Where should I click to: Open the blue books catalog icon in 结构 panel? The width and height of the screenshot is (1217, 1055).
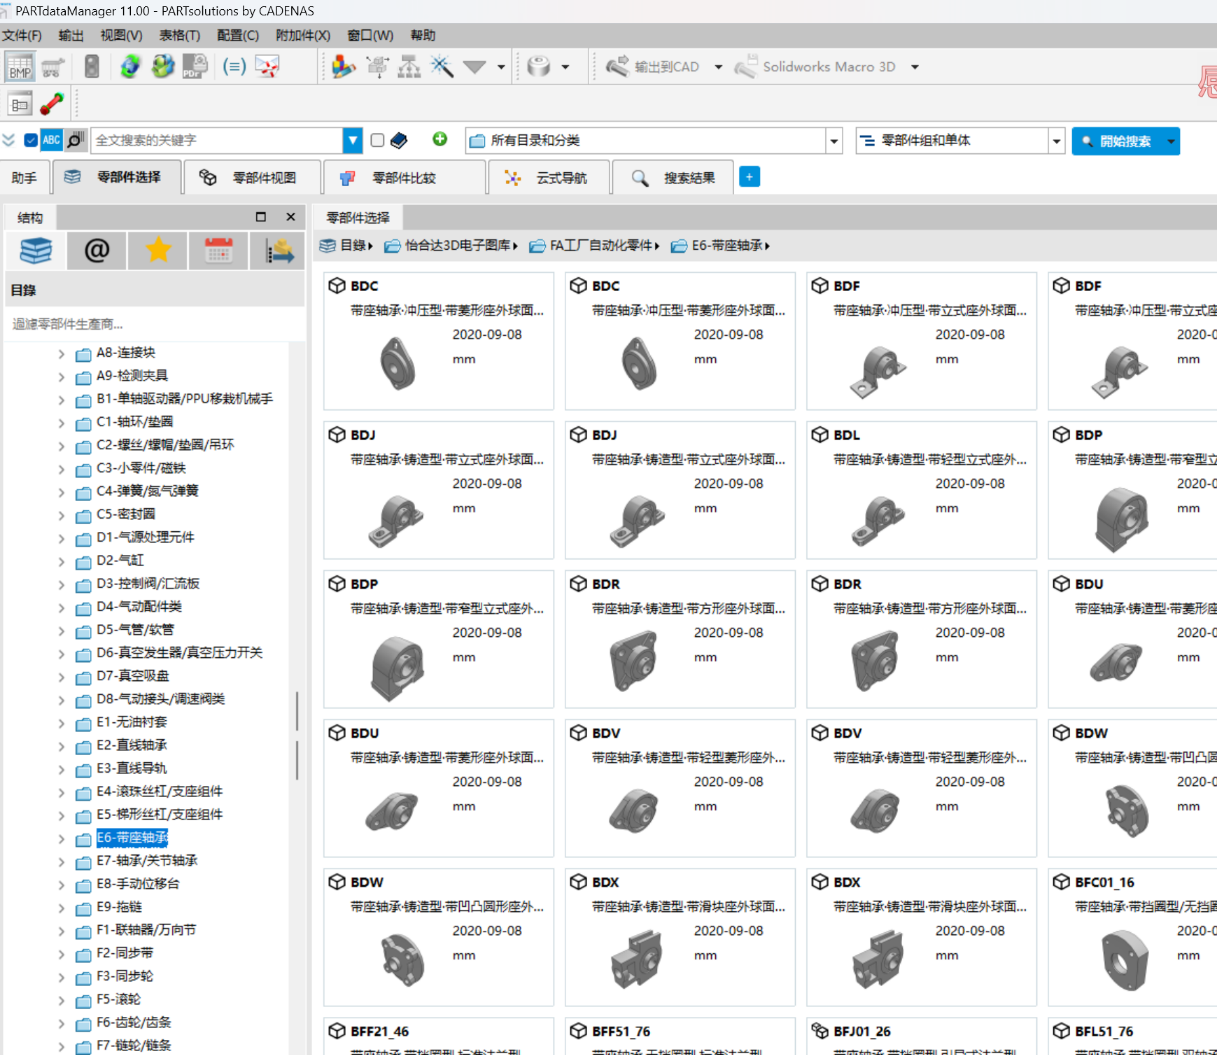36,250
